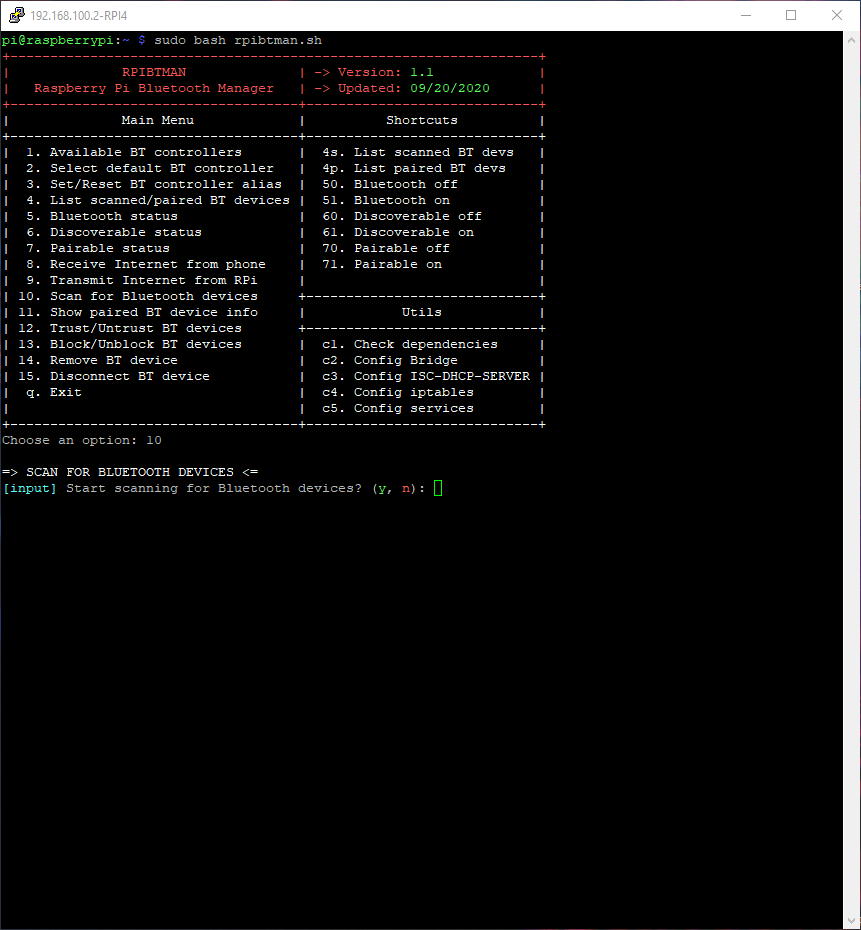Click 'c3. Config ISC-DHCP-SERVER' line
The height and width of the screenshot is (930, 861).
pyautogui.click(x=426, y=377)
